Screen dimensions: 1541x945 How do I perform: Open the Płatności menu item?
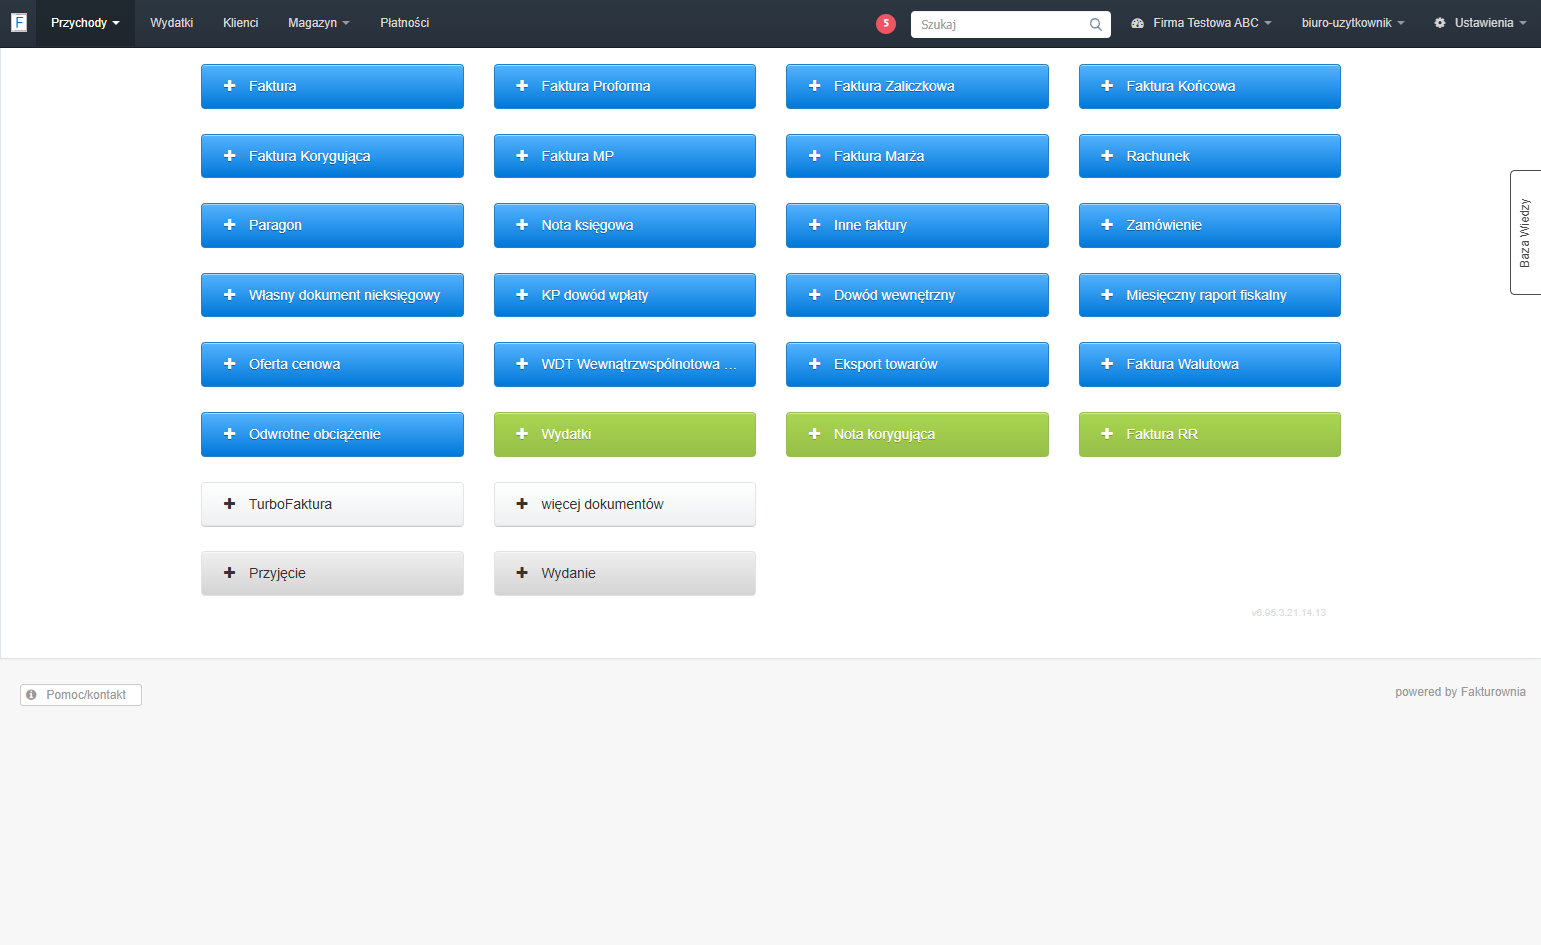405,23
